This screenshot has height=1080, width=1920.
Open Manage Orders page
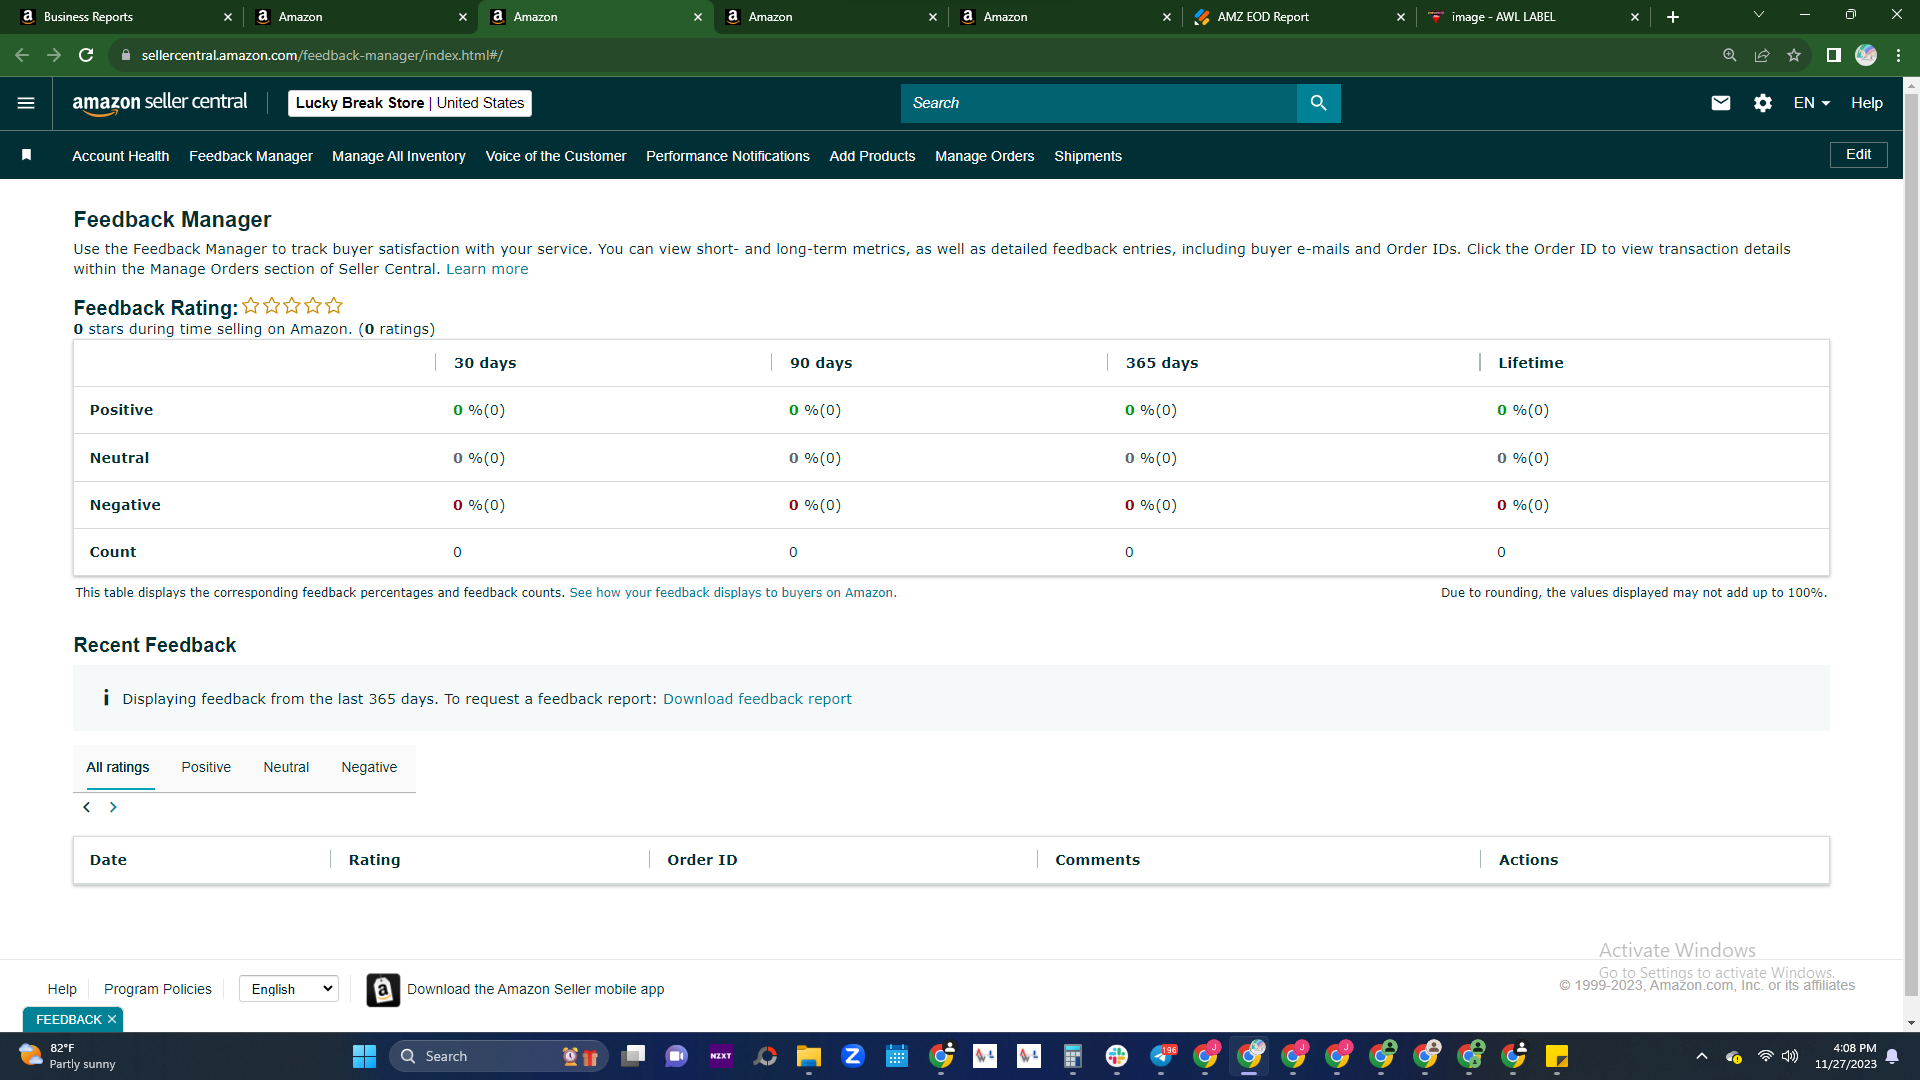[985, 156]
